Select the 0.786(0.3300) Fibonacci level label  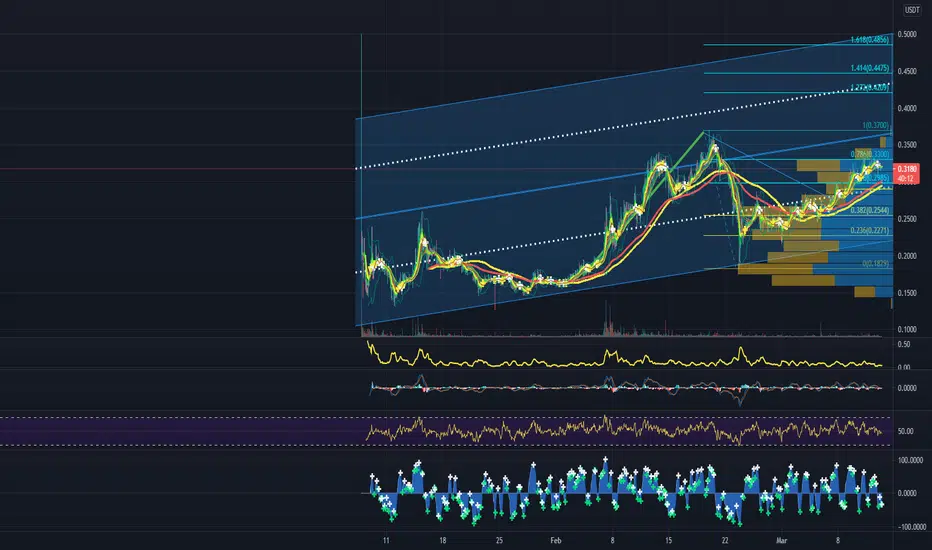[870, 155]
